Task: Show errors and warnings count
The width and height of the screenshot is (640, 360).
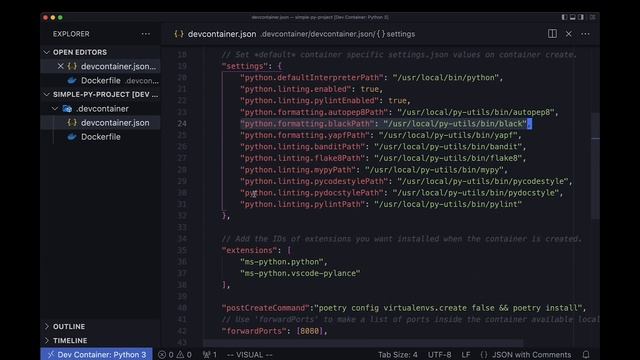Action: [175, 354]
